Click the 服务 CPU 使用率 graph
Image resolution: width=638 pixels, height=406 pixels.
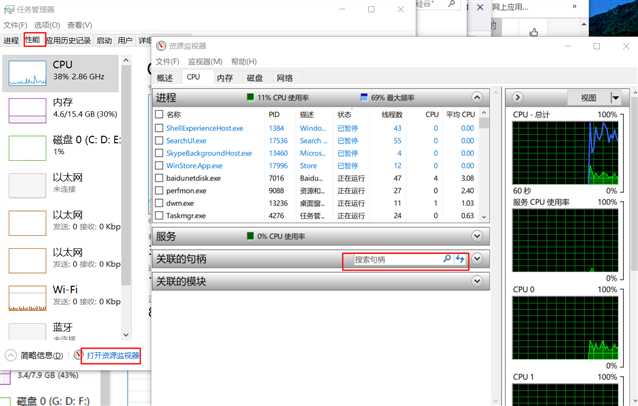(x=565, y=240)
